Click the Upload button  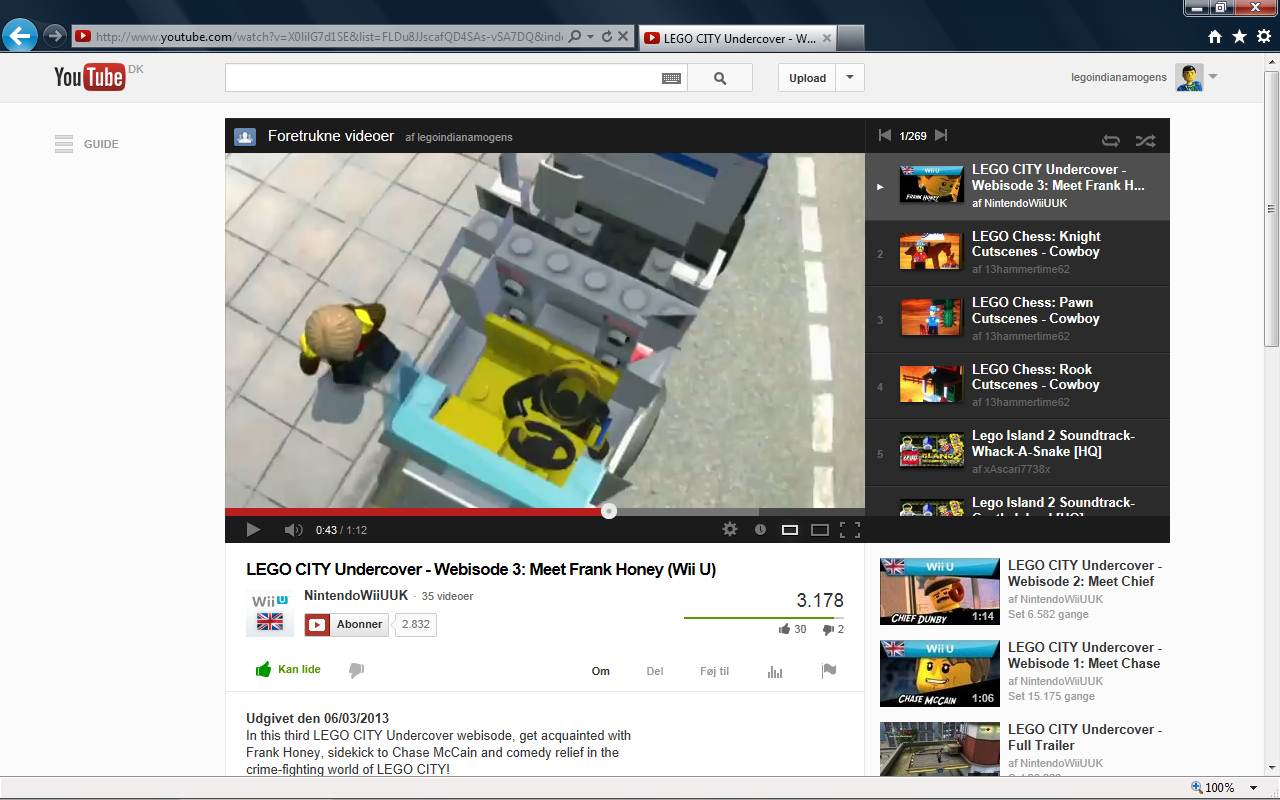(808, 78)
